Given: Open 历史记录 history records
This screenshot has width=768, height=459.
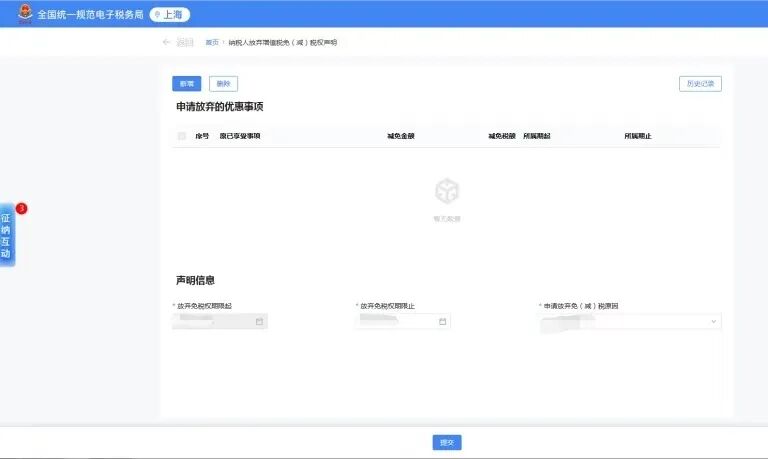Looking at the screenshot, I should (700, 84).
